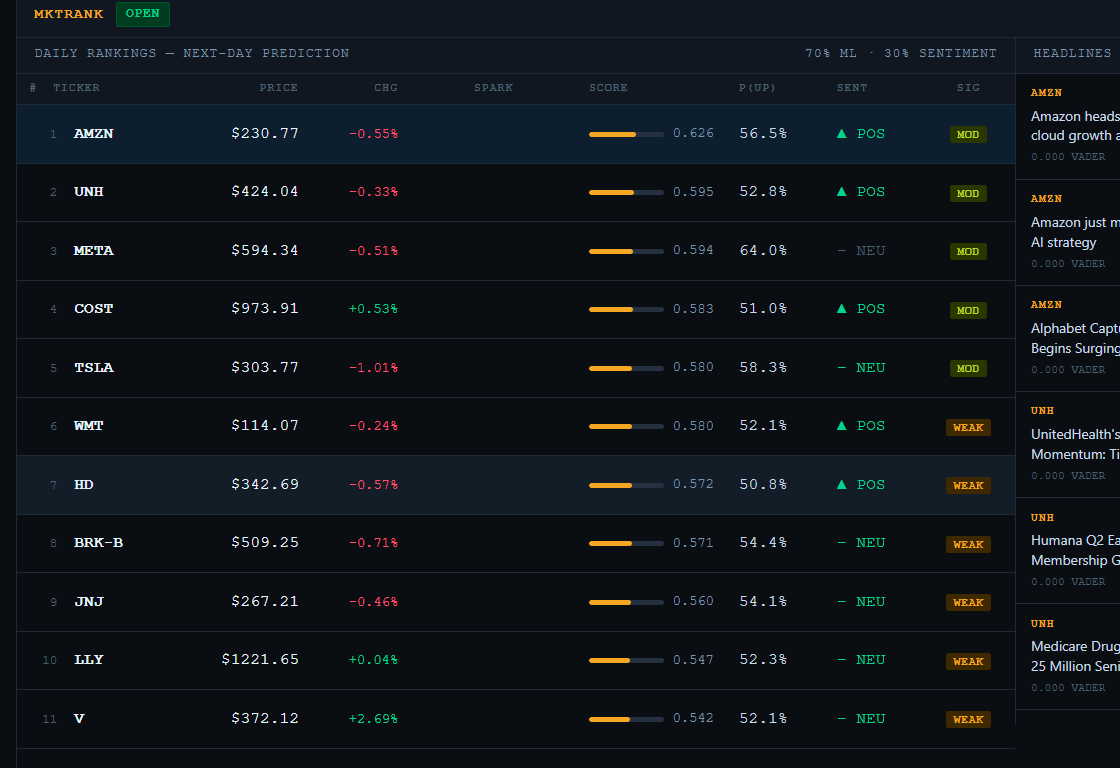Click the POS sentiment arrow in UNH row

pyautogui.click(x=841, y=191)
